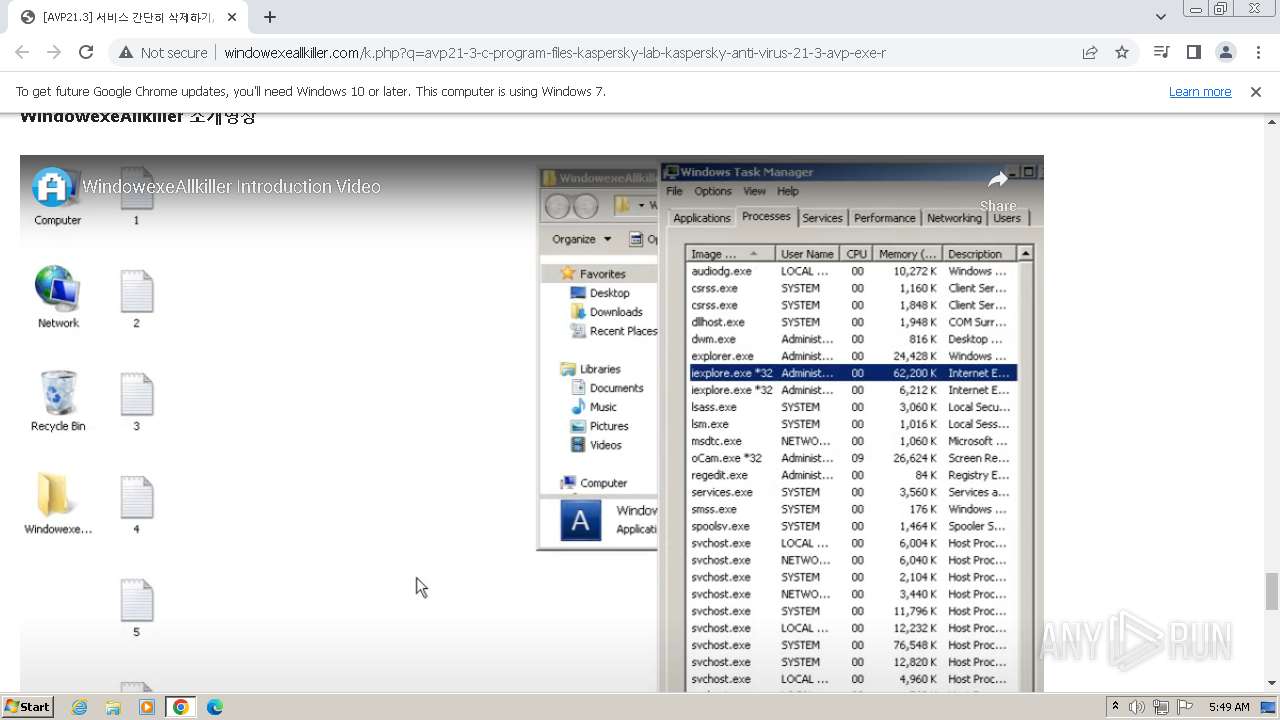Open a new tab with plus button

[x=270, y=17]
